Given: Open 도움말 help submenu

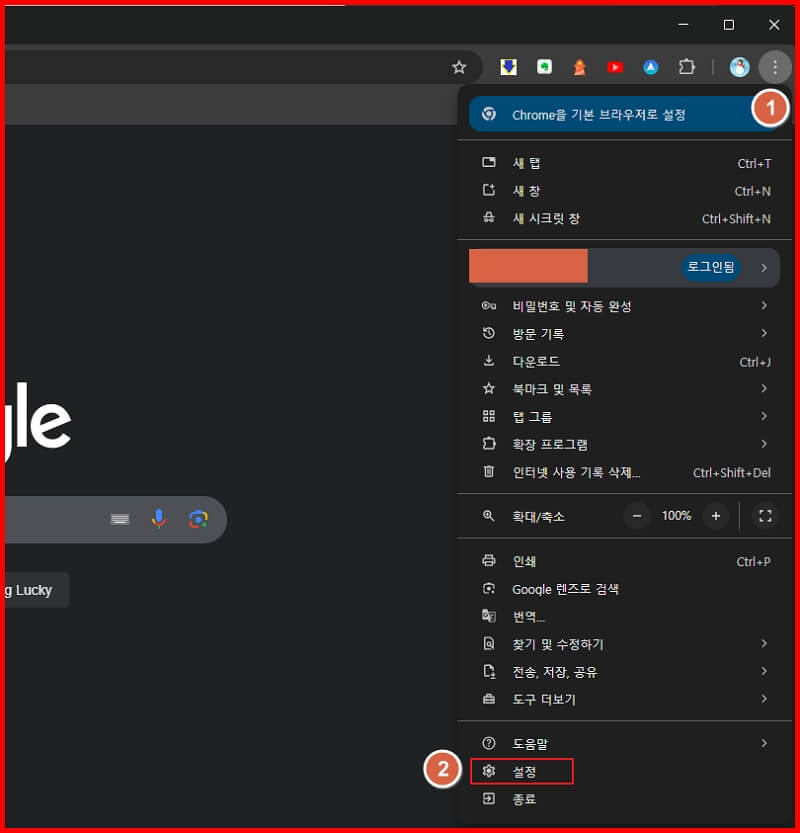Looking at the screenshot, I should click(x=626, y=744).
